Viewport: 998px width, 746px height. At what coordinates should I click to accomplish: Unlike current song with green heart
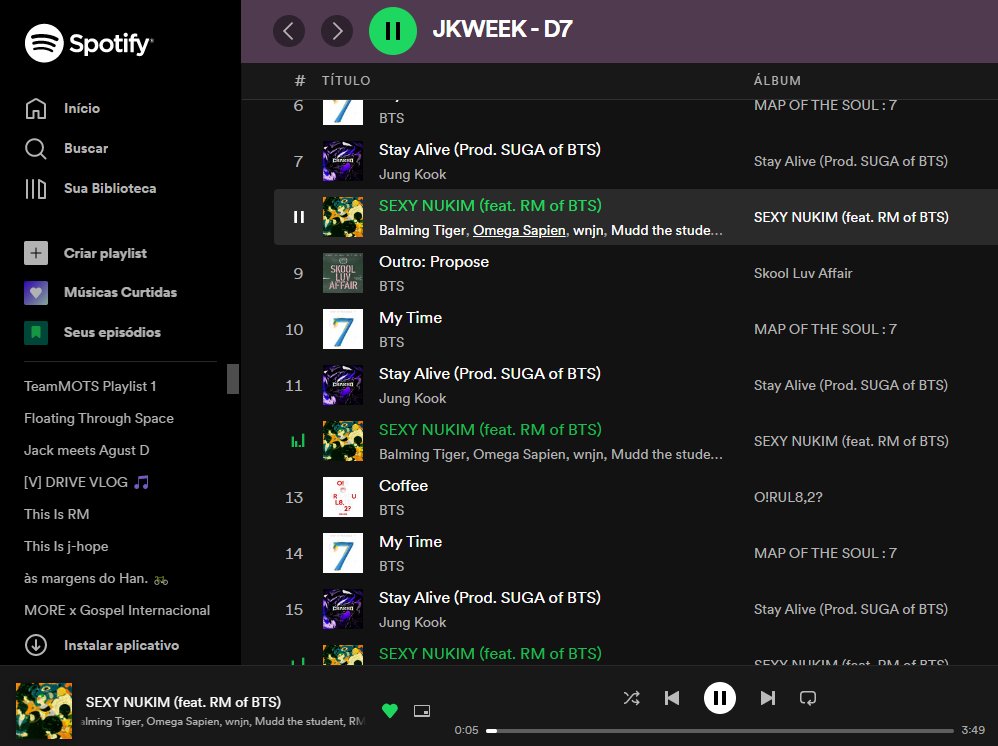tap(390, 710)
